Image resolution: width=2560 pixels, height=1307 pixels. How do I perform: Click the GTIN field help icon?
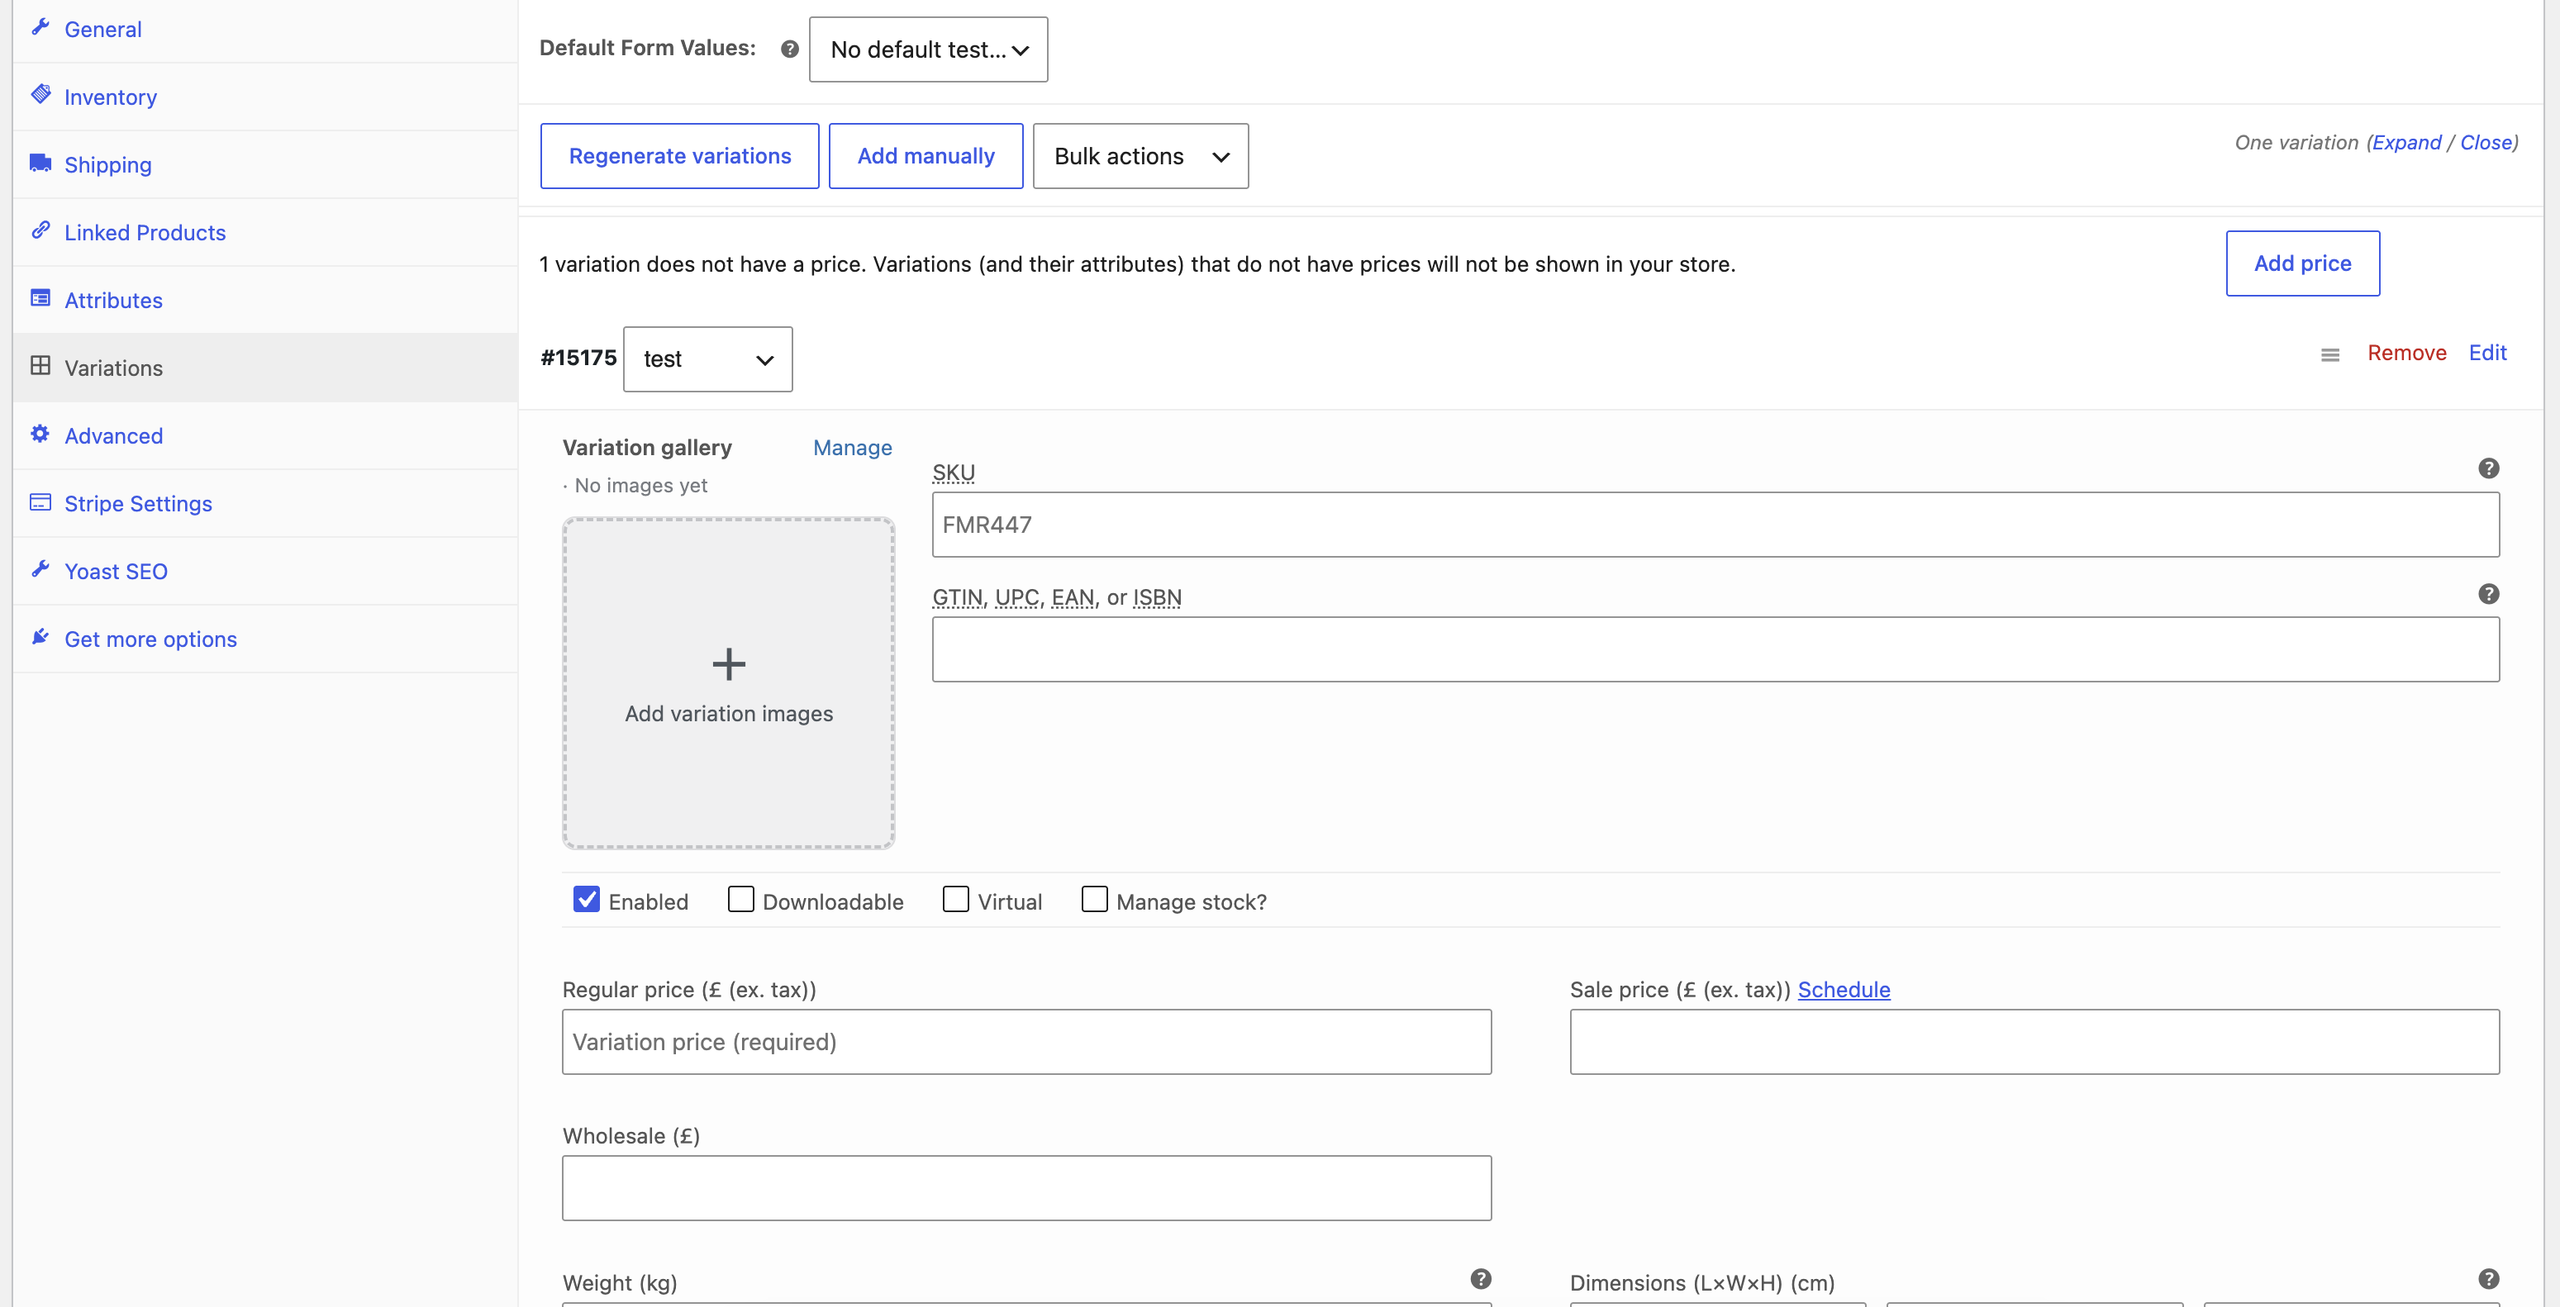coord(2489,594)
